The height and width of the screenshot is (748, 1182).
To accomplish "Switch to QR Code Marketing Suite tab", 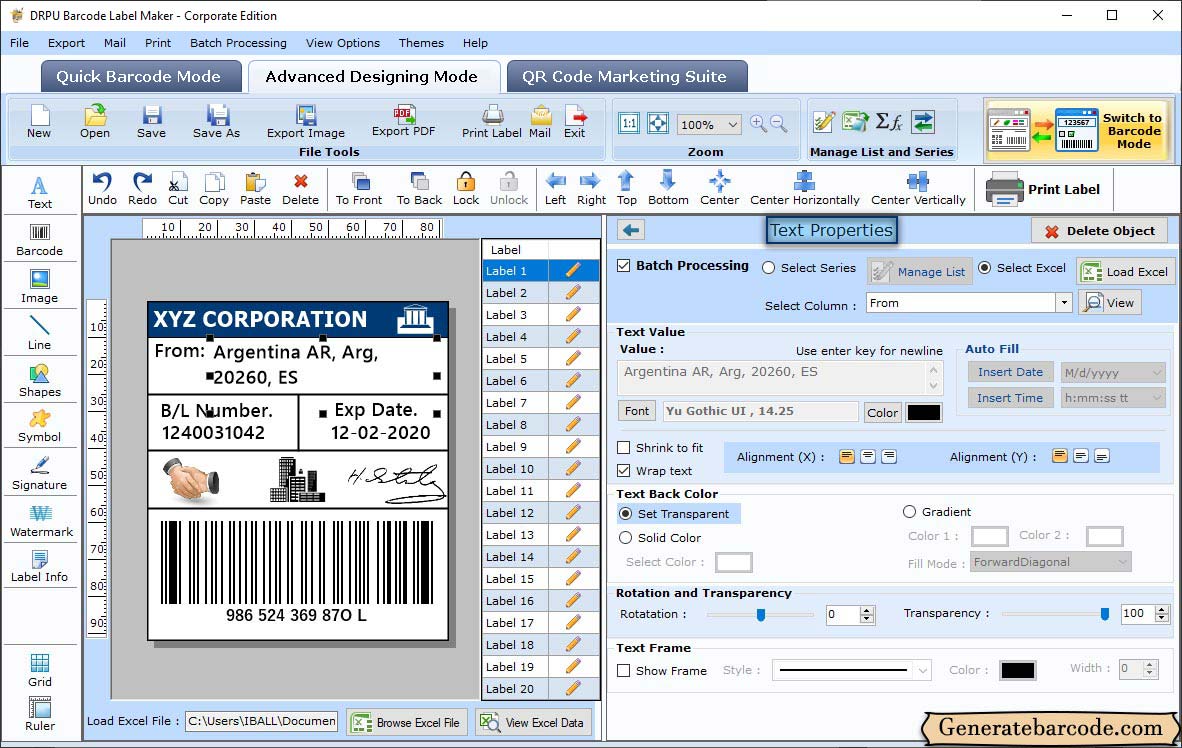I will tap(625, 77).
